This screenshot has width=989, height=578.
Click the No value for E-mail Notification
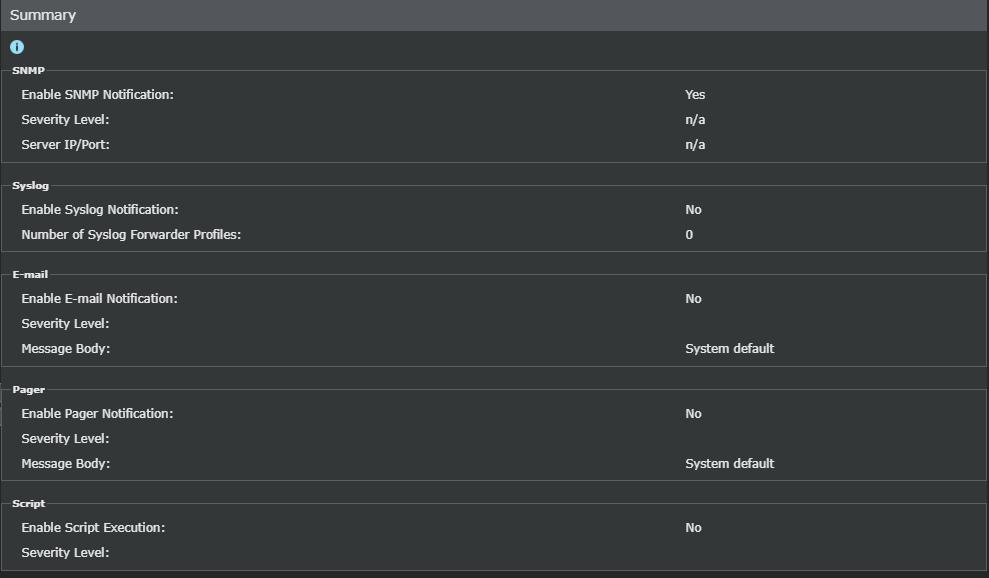pos(693,298)
